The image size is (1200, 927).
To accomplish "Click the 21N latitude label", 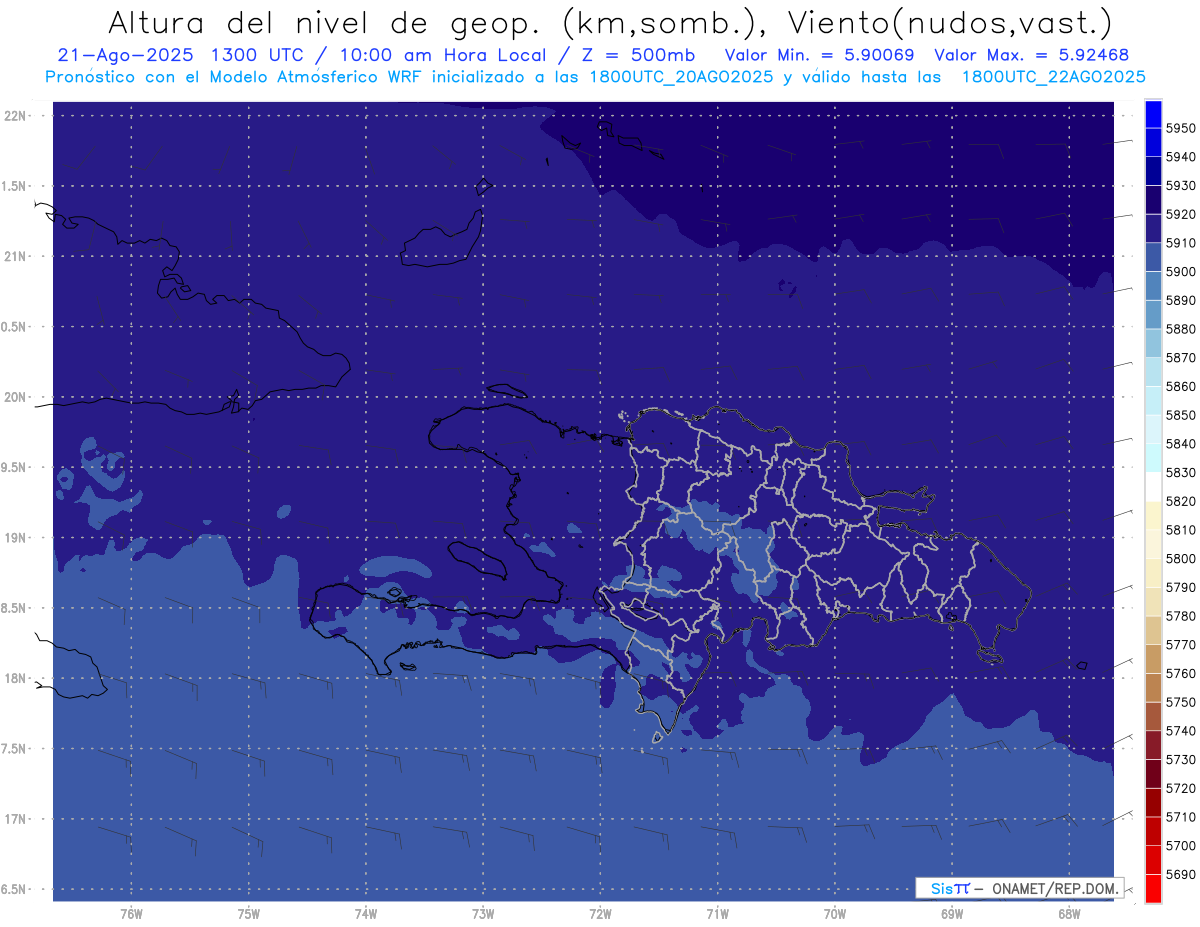I will 15,256.
